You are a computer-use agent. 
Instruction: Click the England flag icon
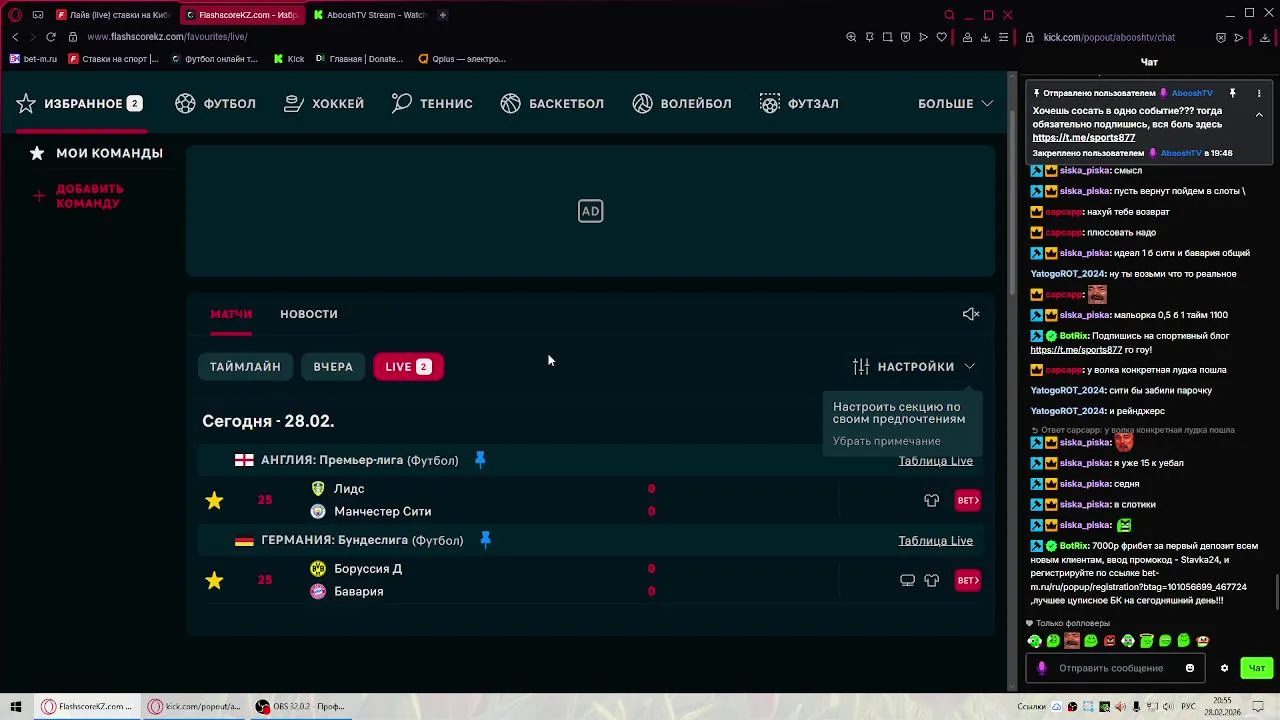[x=244, y=460]
